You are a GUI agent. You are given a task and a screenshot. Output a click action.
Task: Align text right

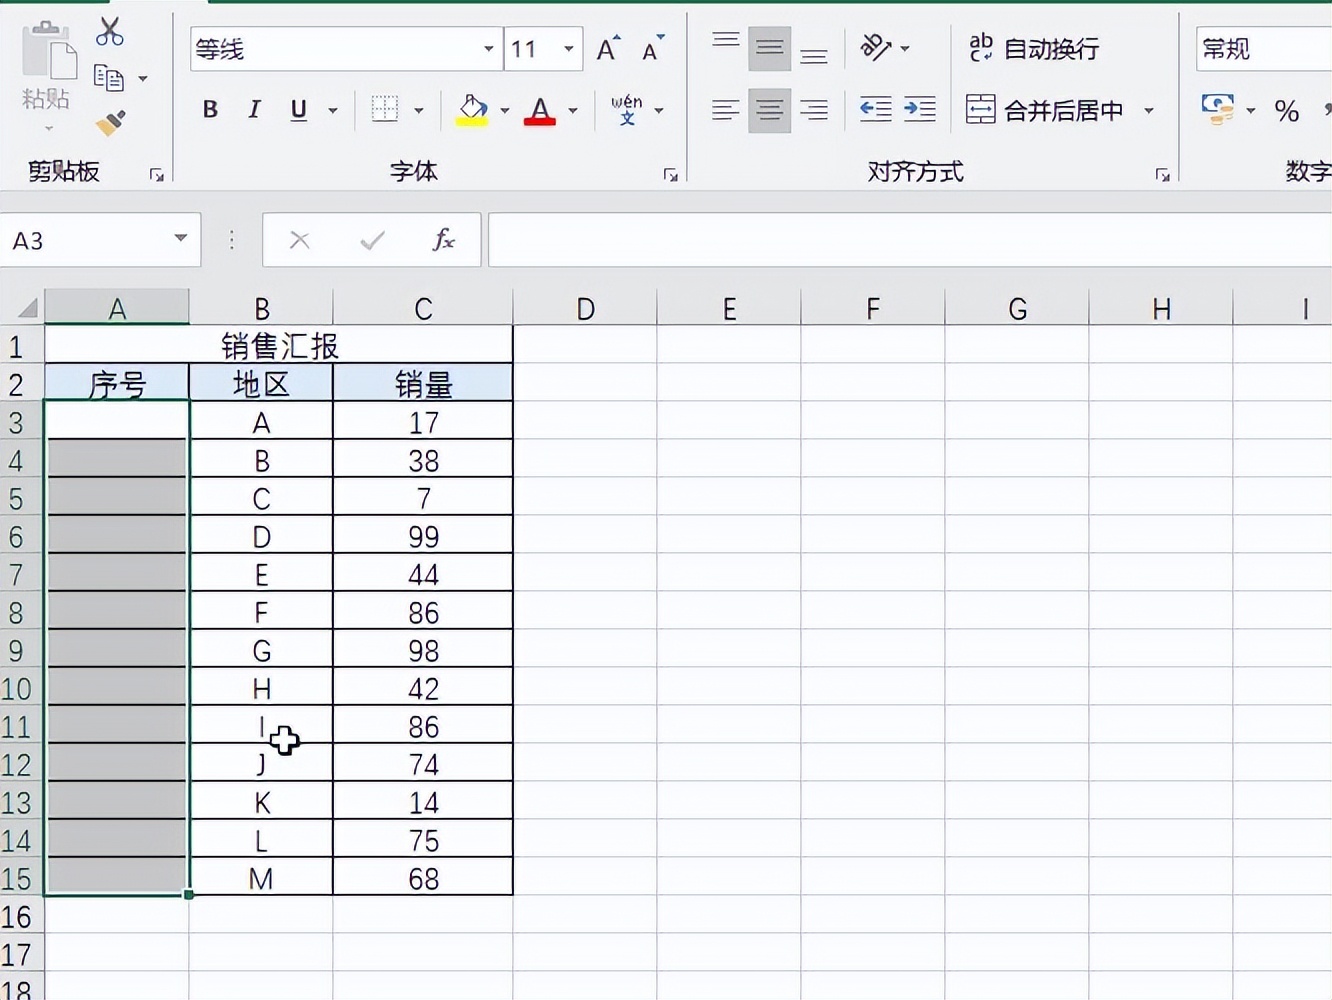pos(814,109)
